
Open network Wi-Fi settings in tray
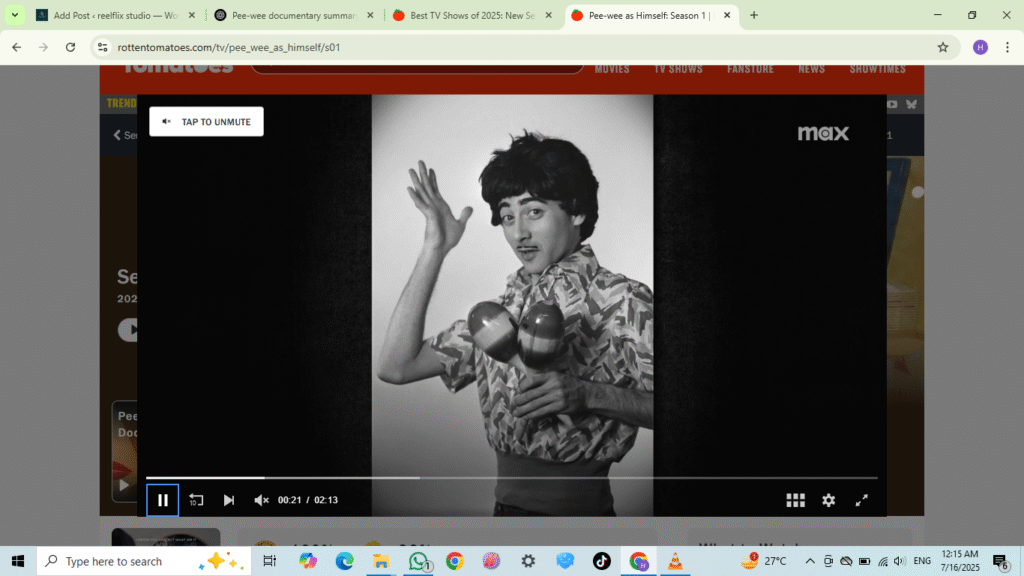click(x=882, y=561)
